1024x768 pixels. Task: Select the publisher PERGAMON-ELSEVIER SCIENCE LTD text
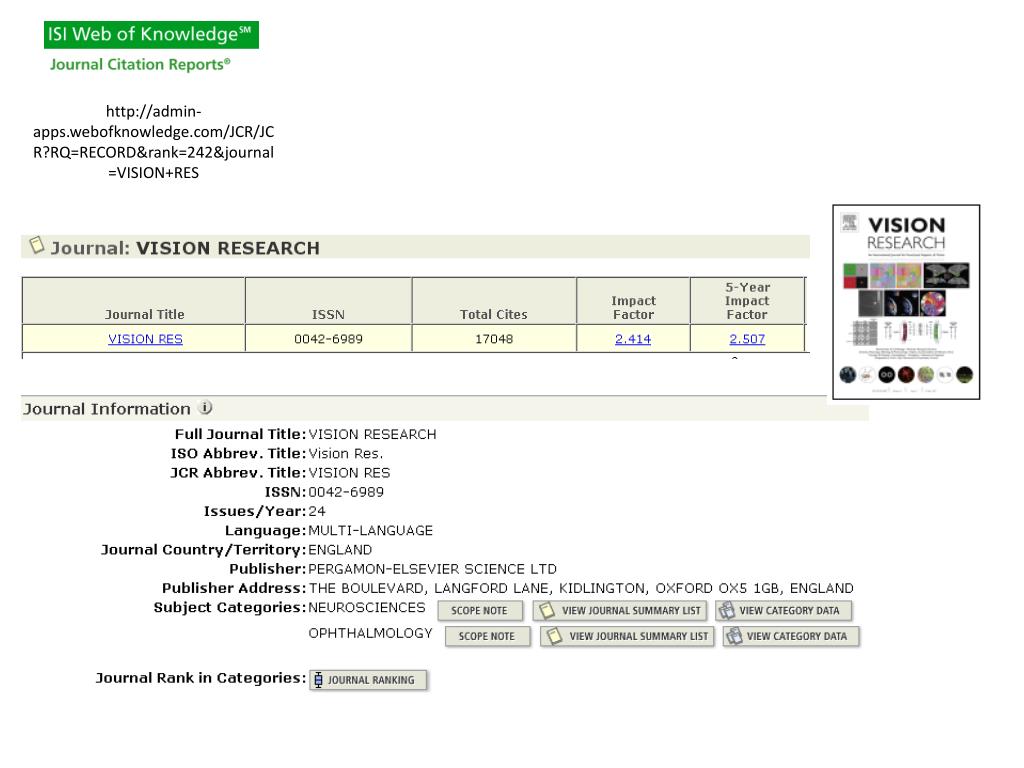point(432,569)
